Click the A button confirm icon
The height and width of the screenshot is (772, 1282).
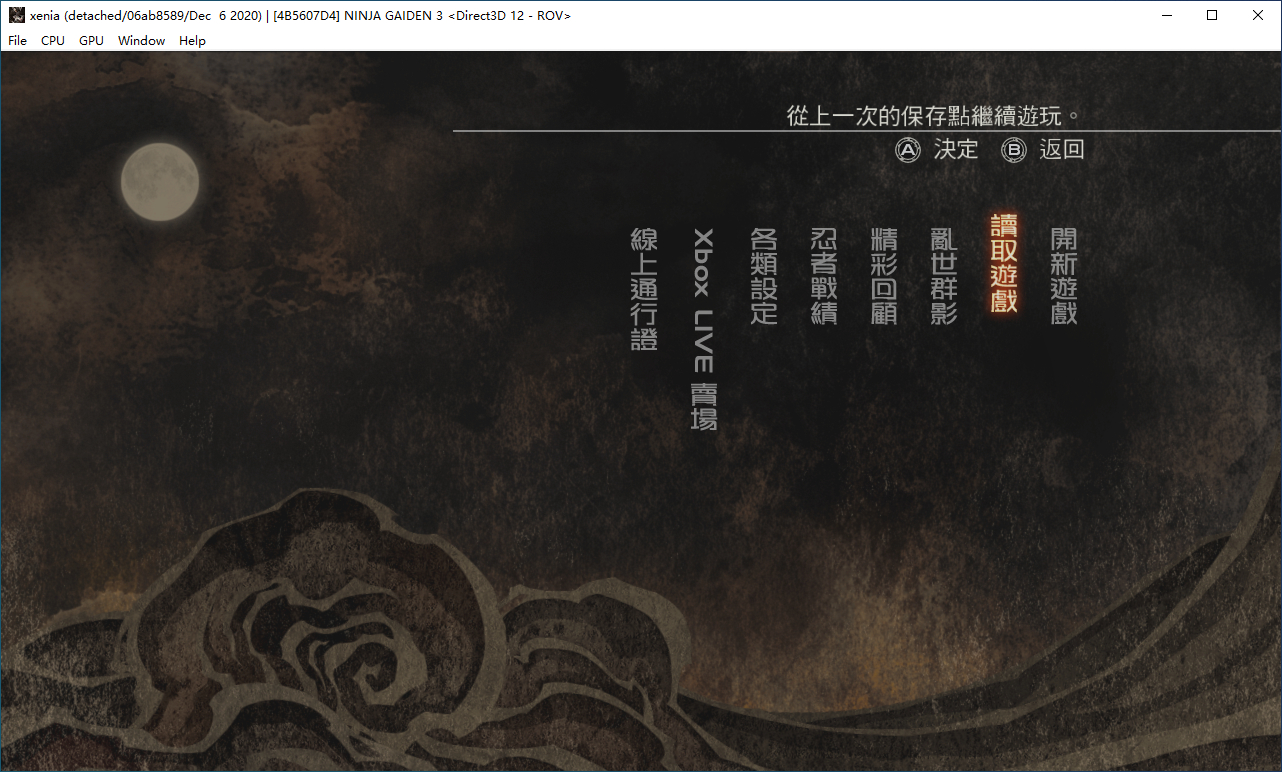908,150
